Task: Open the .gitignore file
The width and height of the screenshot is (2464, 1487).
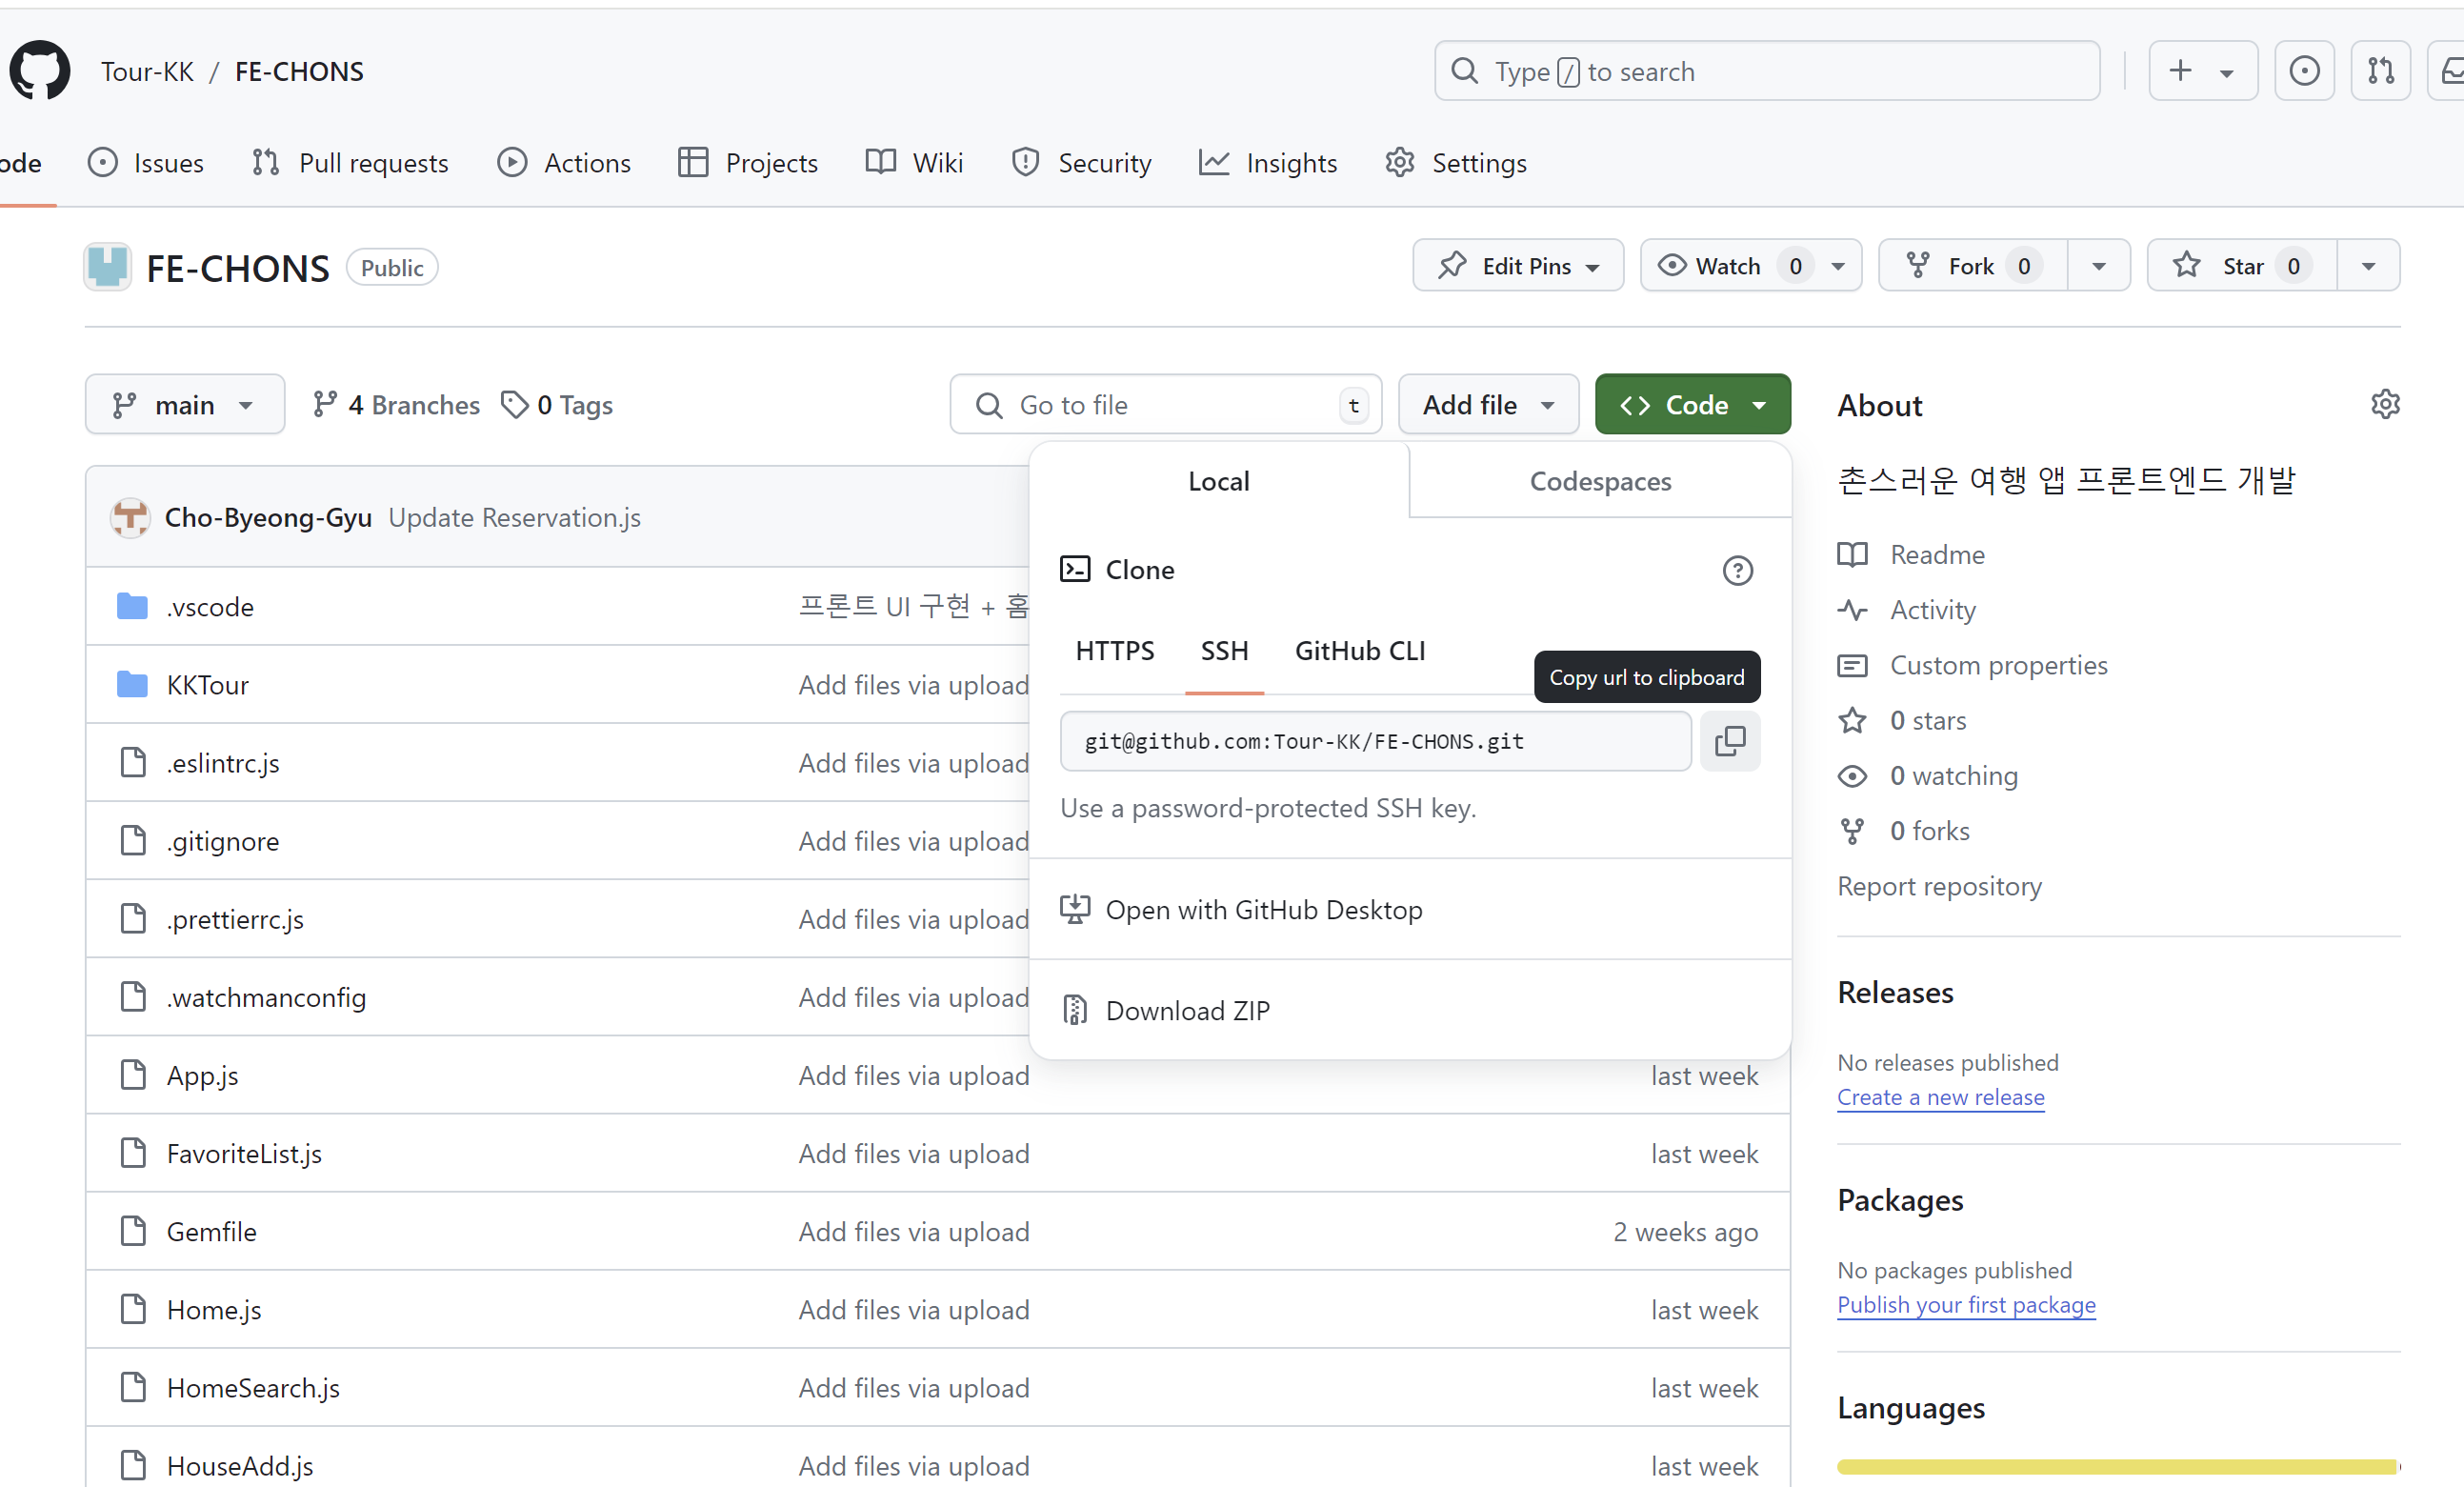Action: [x=223, y=841]
